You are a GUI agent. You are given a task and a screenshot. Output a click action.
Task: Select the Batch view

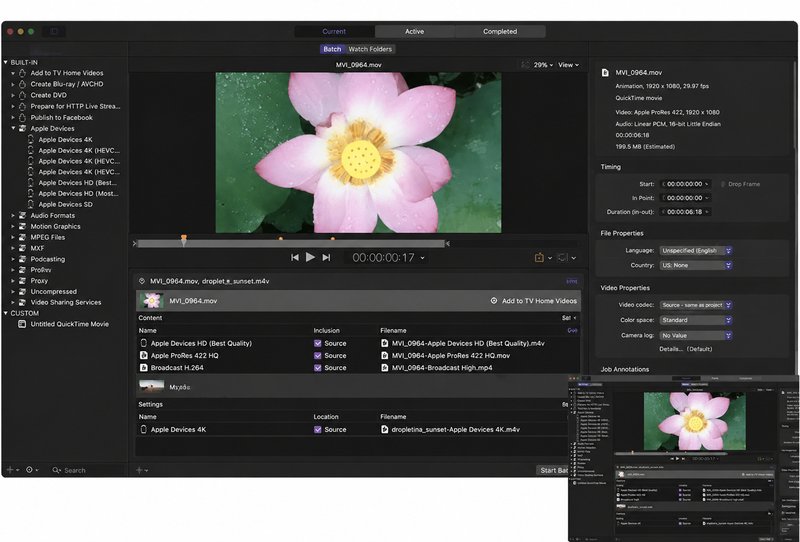pyautogui.click(x=332, y=49)
